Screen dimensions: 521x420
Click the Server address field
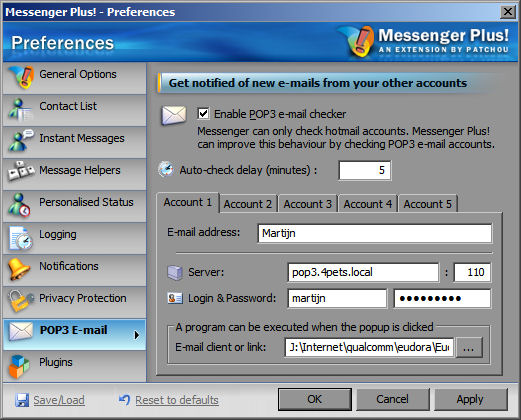click(x=363, y=272)
